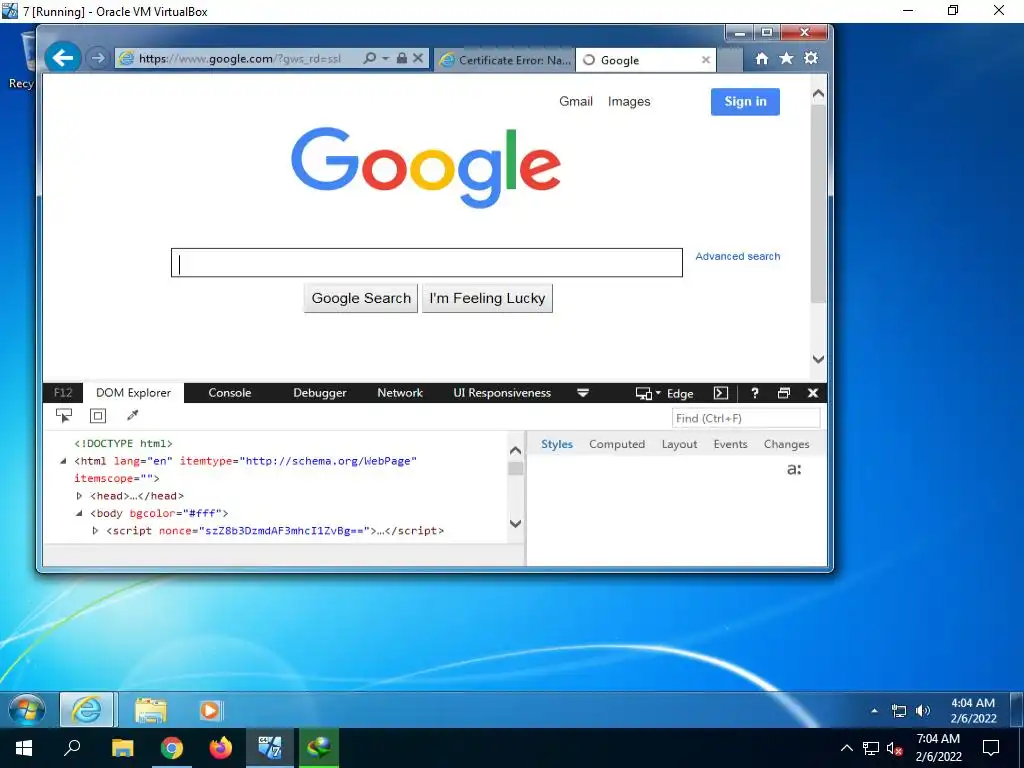
Task: Open Windows Media Player taskbar icon
Action: (210, 710)
